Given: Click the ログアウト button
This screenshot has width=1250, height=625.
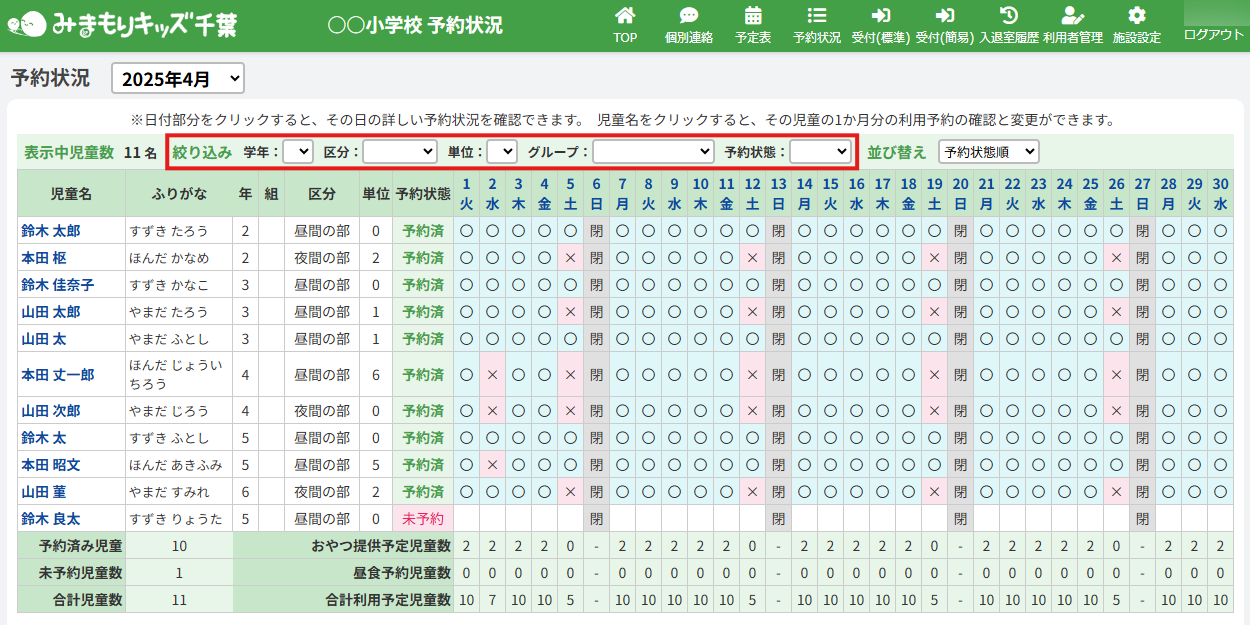Looking at the screenshot, I should tap(1213, 34).
